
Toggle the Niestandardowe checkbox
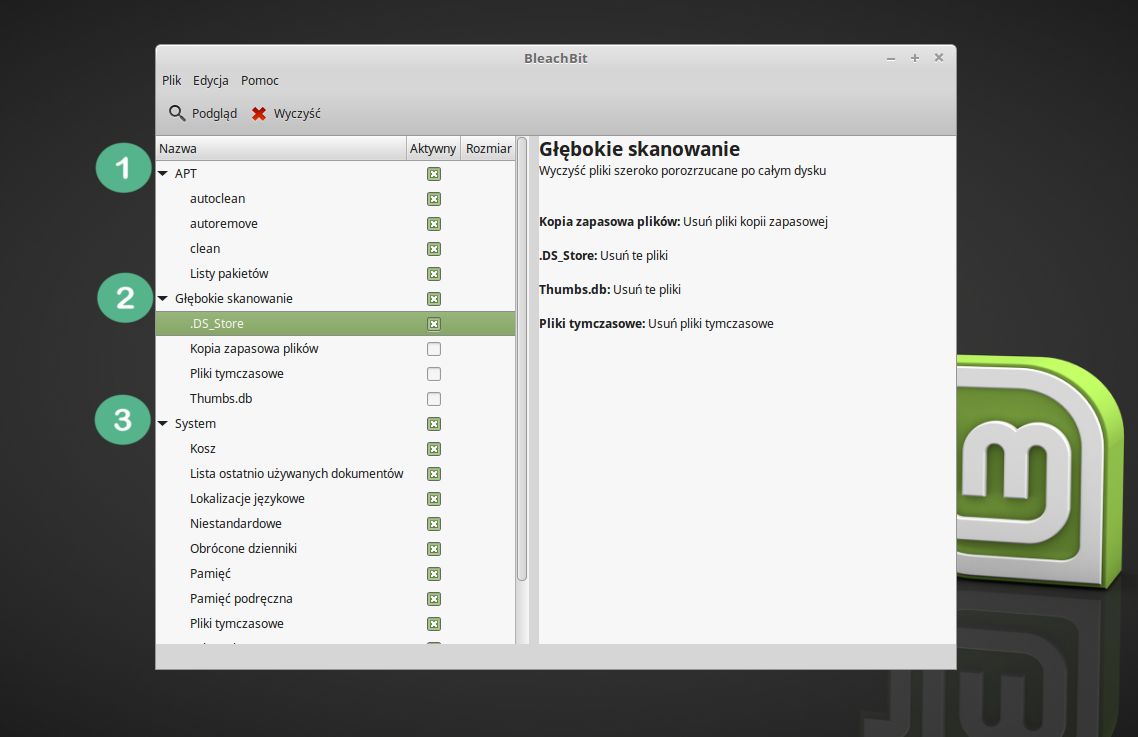(434, 524)
